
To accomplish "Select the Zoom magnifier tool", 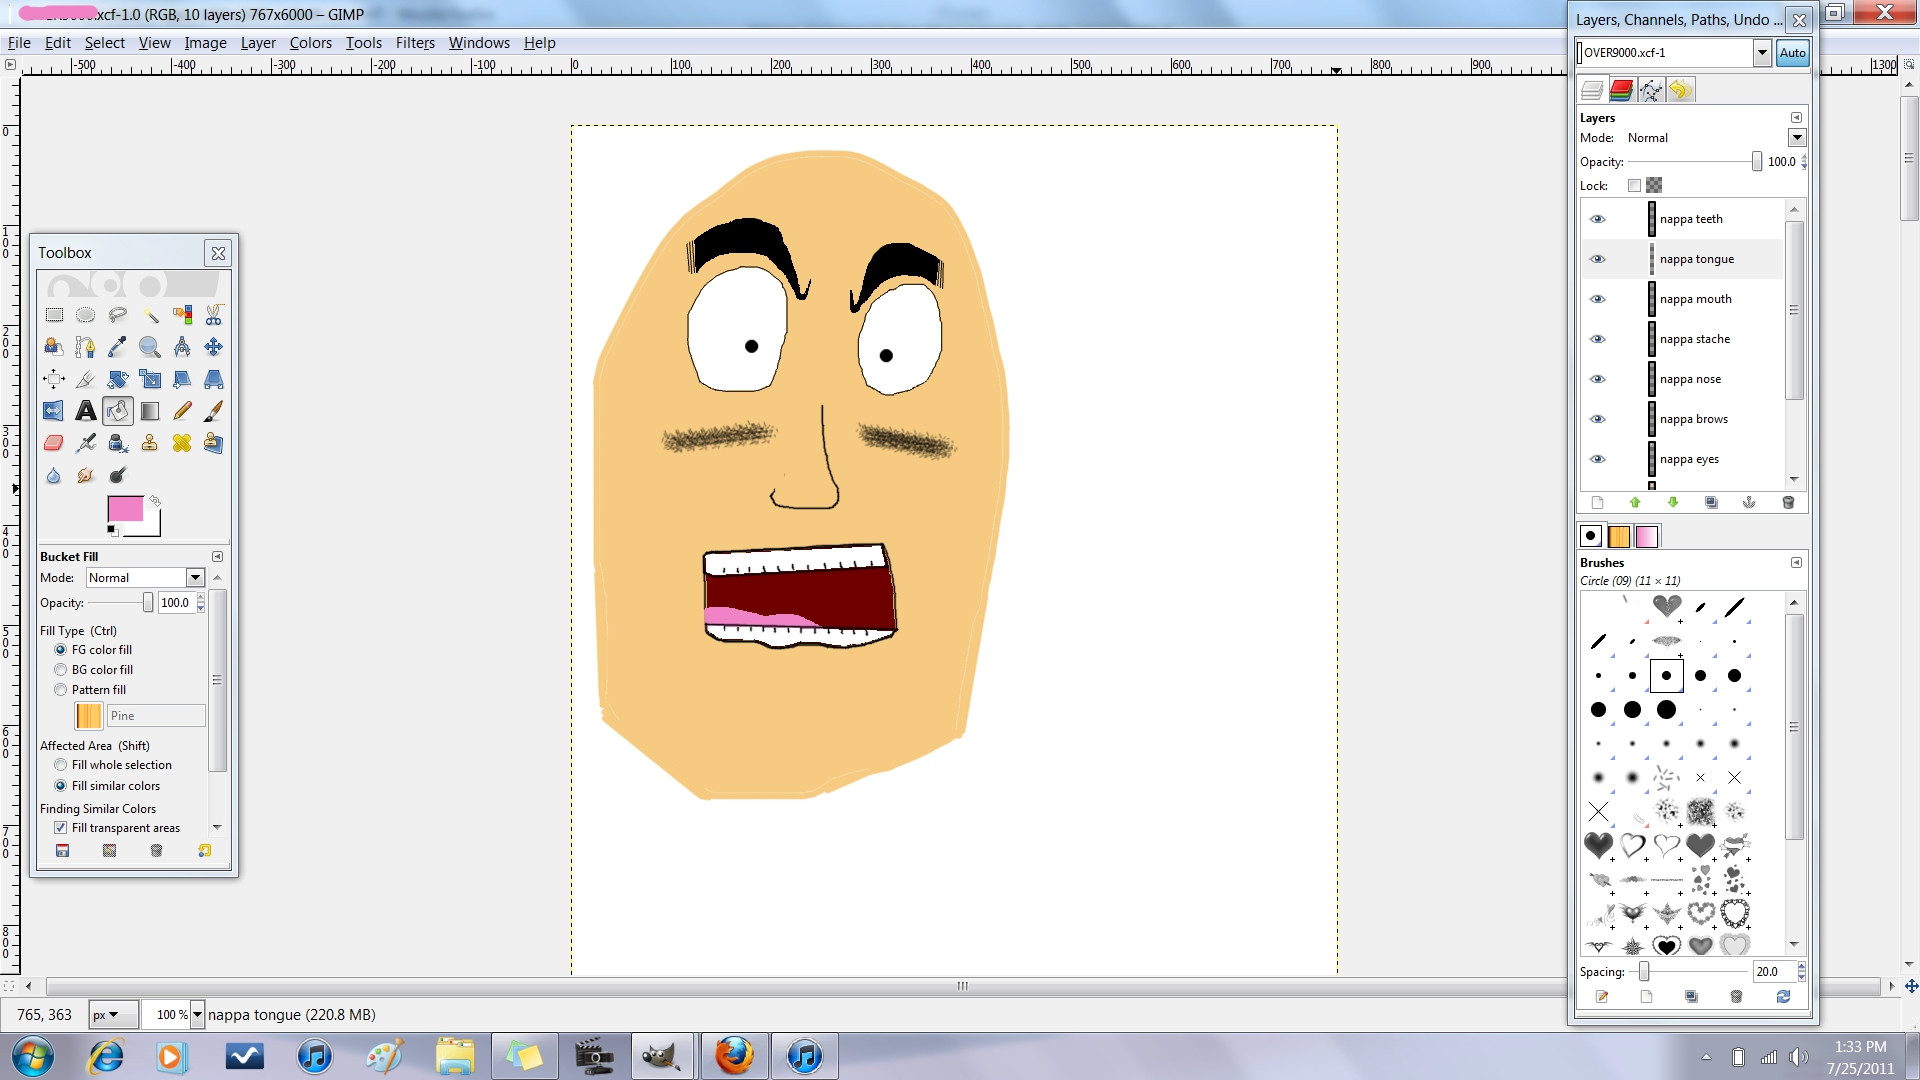I will pyautogui.click(x=150, y=347).
